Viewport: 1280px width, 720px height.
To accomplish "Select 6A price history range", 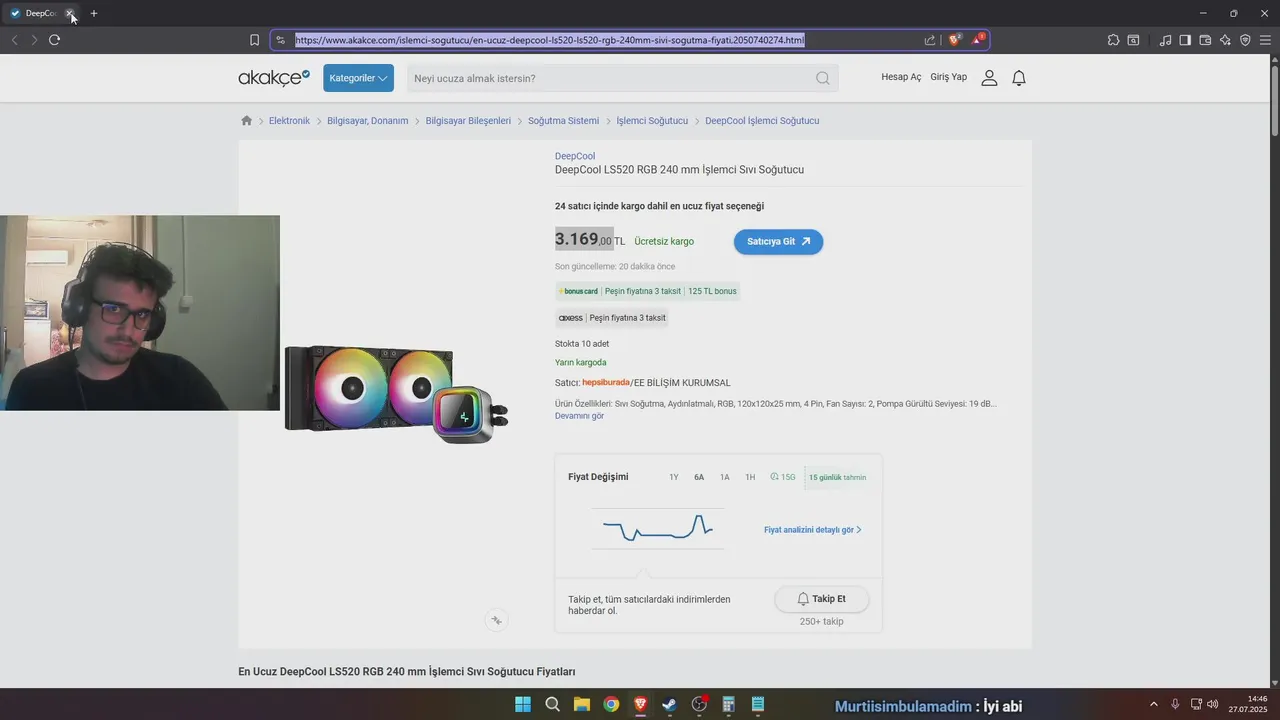I will coord(699,477).
